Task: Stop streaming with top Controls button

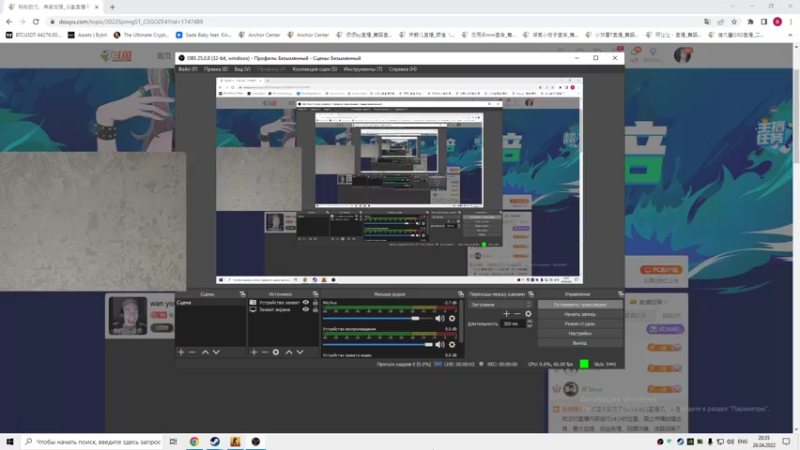Action: pos(580,305)
